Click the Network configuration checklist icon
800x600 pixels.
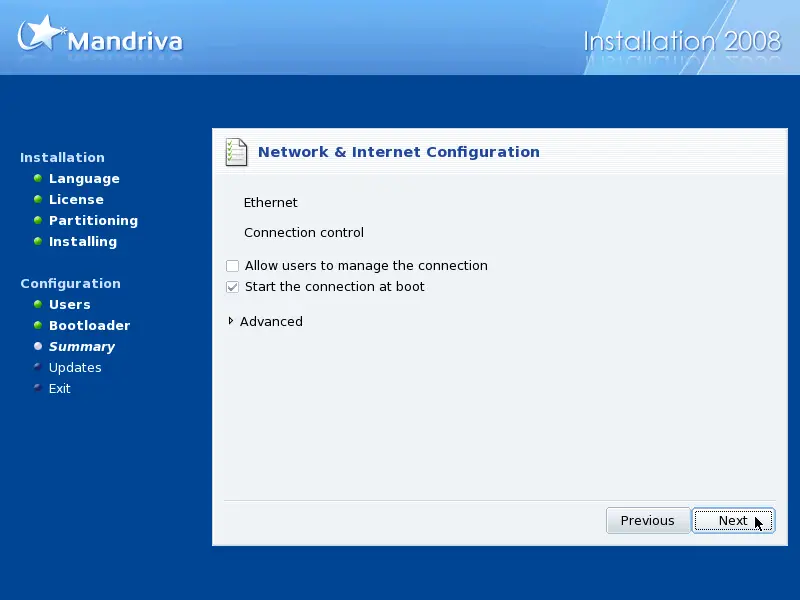tap(236, 152)
